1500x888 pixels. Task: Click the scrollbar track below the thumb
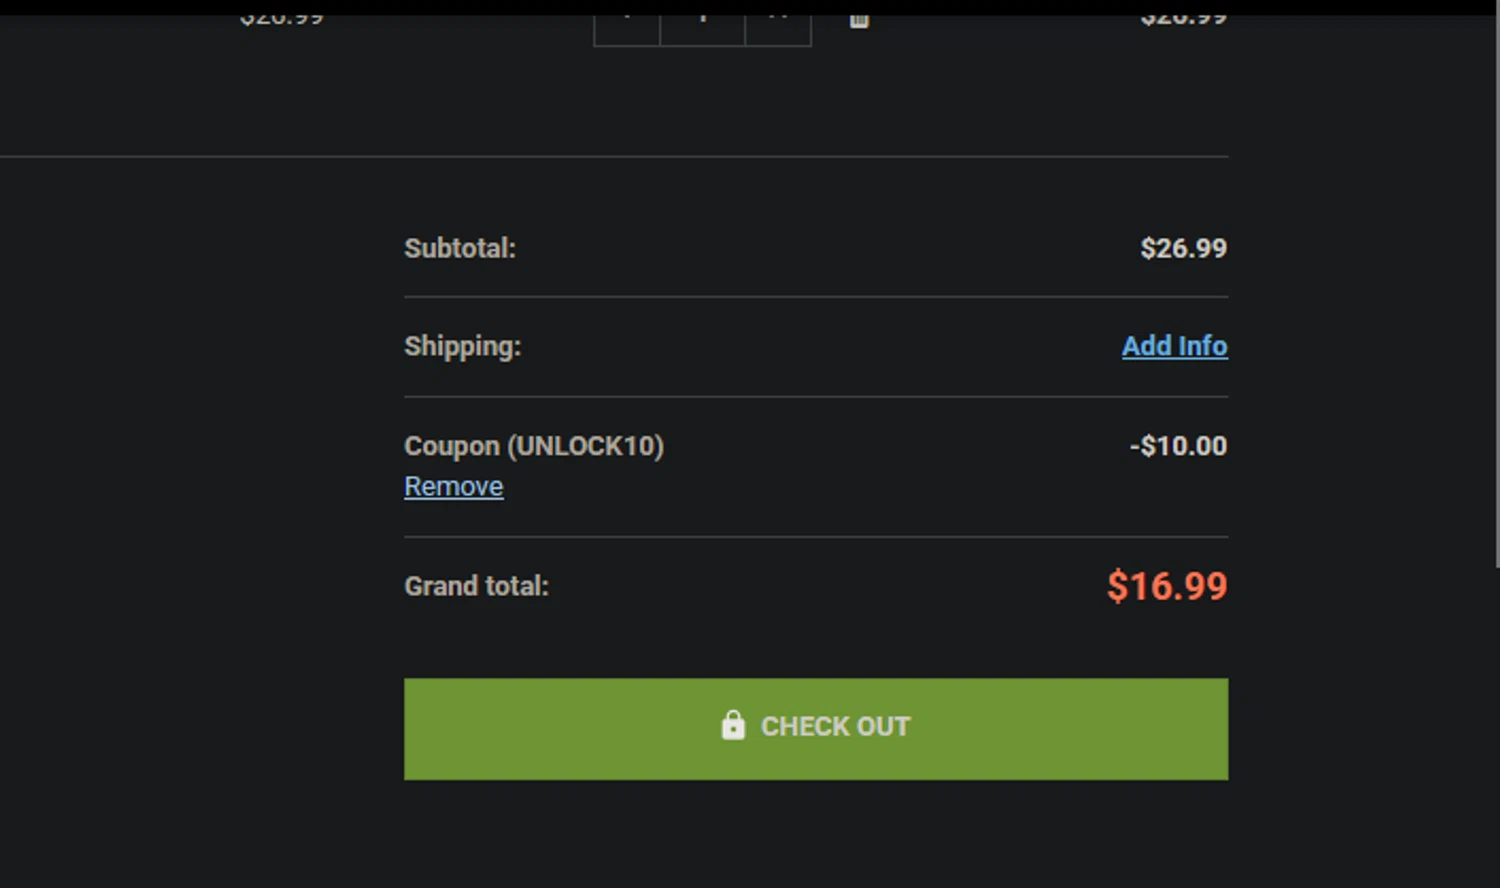(x=1497, y=730)
